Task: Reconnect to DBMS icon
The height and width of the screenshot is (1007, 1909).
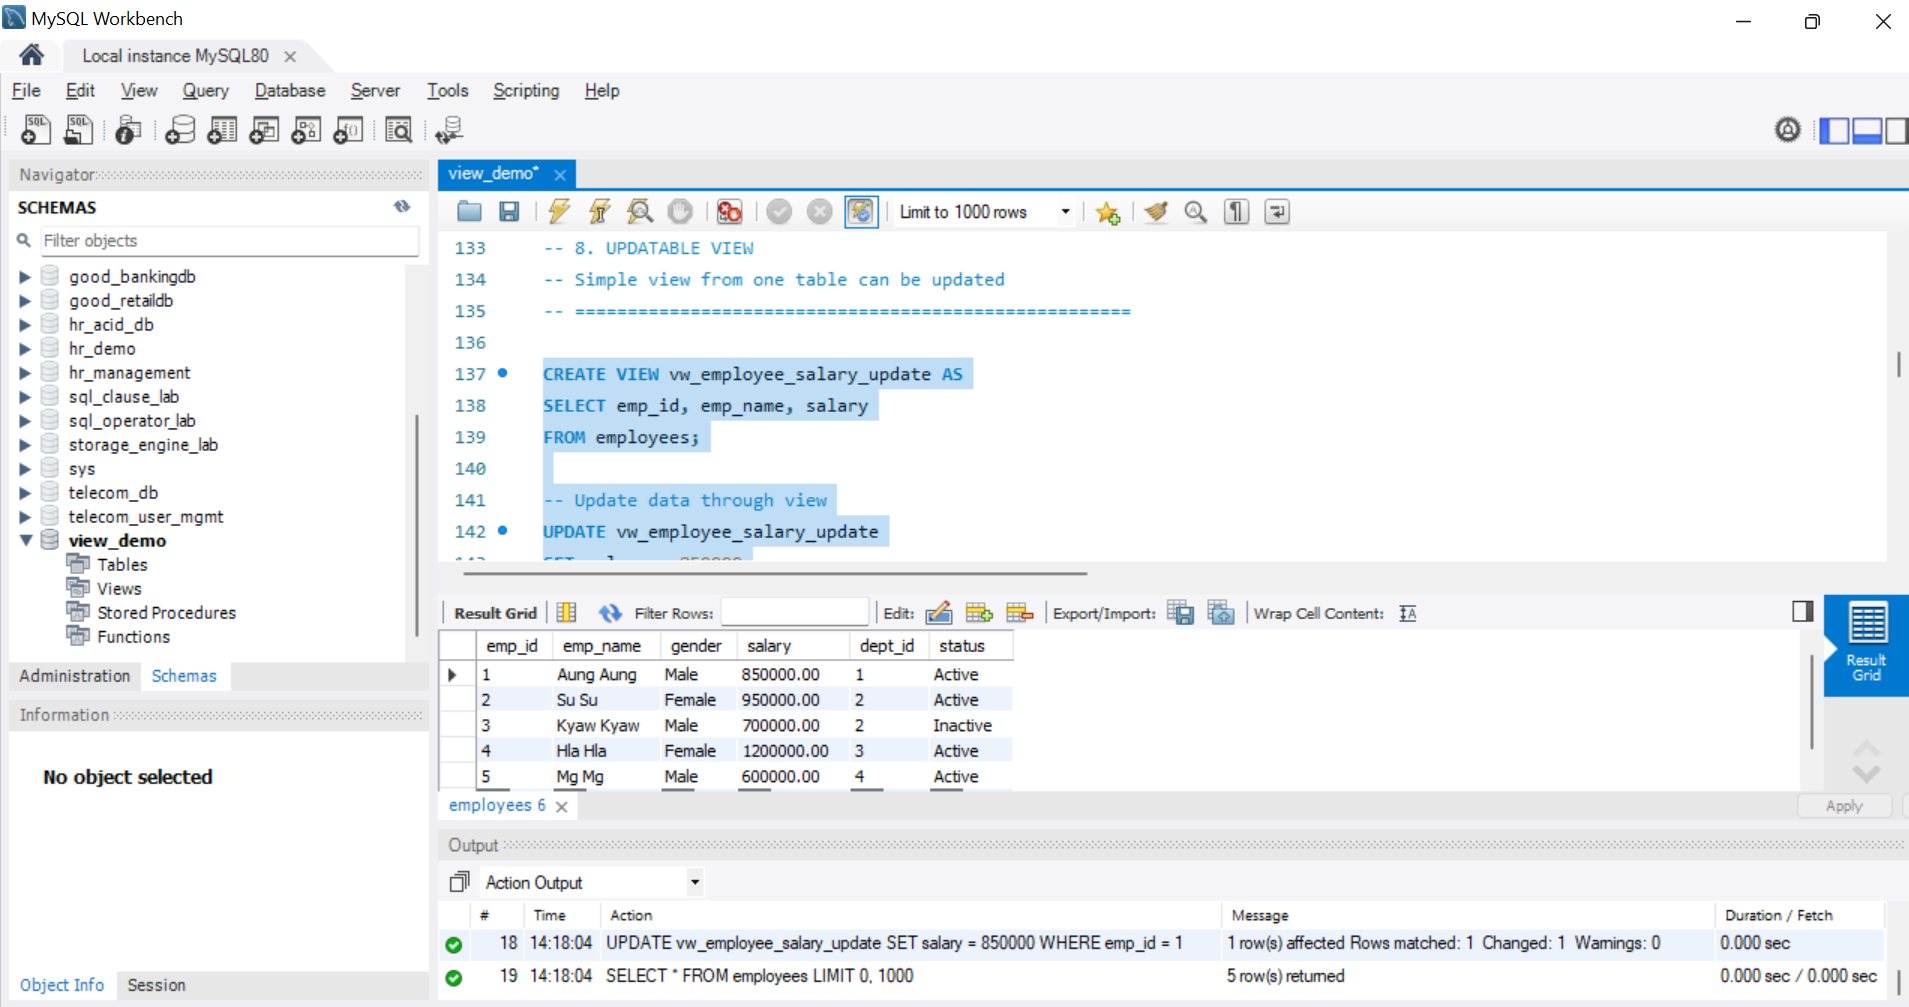Action: 448,130
